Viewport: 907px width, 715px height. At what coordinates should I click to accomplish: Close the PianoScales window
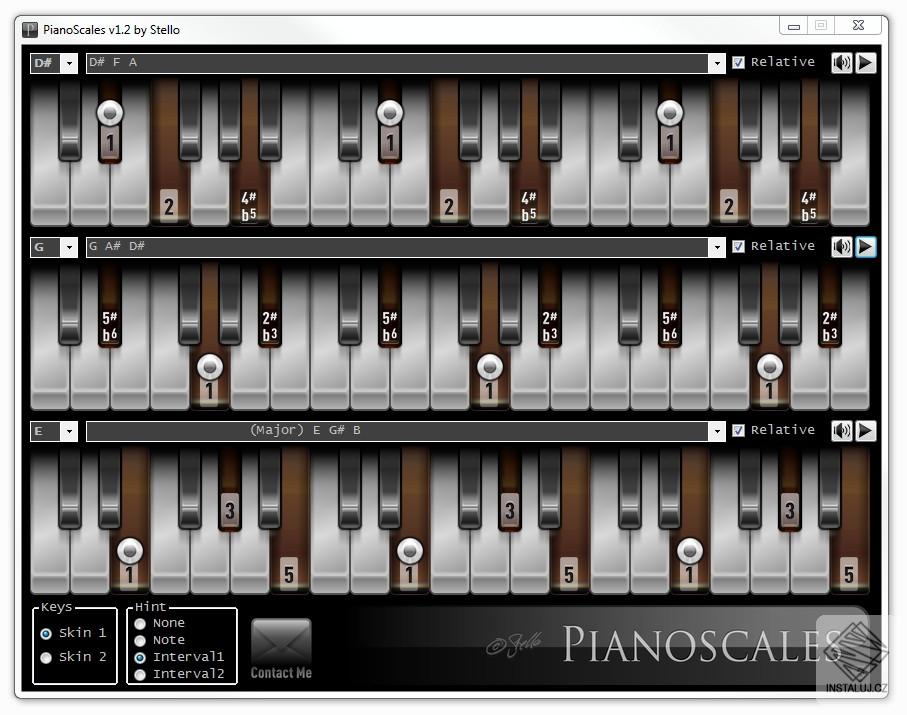(858, 25)
